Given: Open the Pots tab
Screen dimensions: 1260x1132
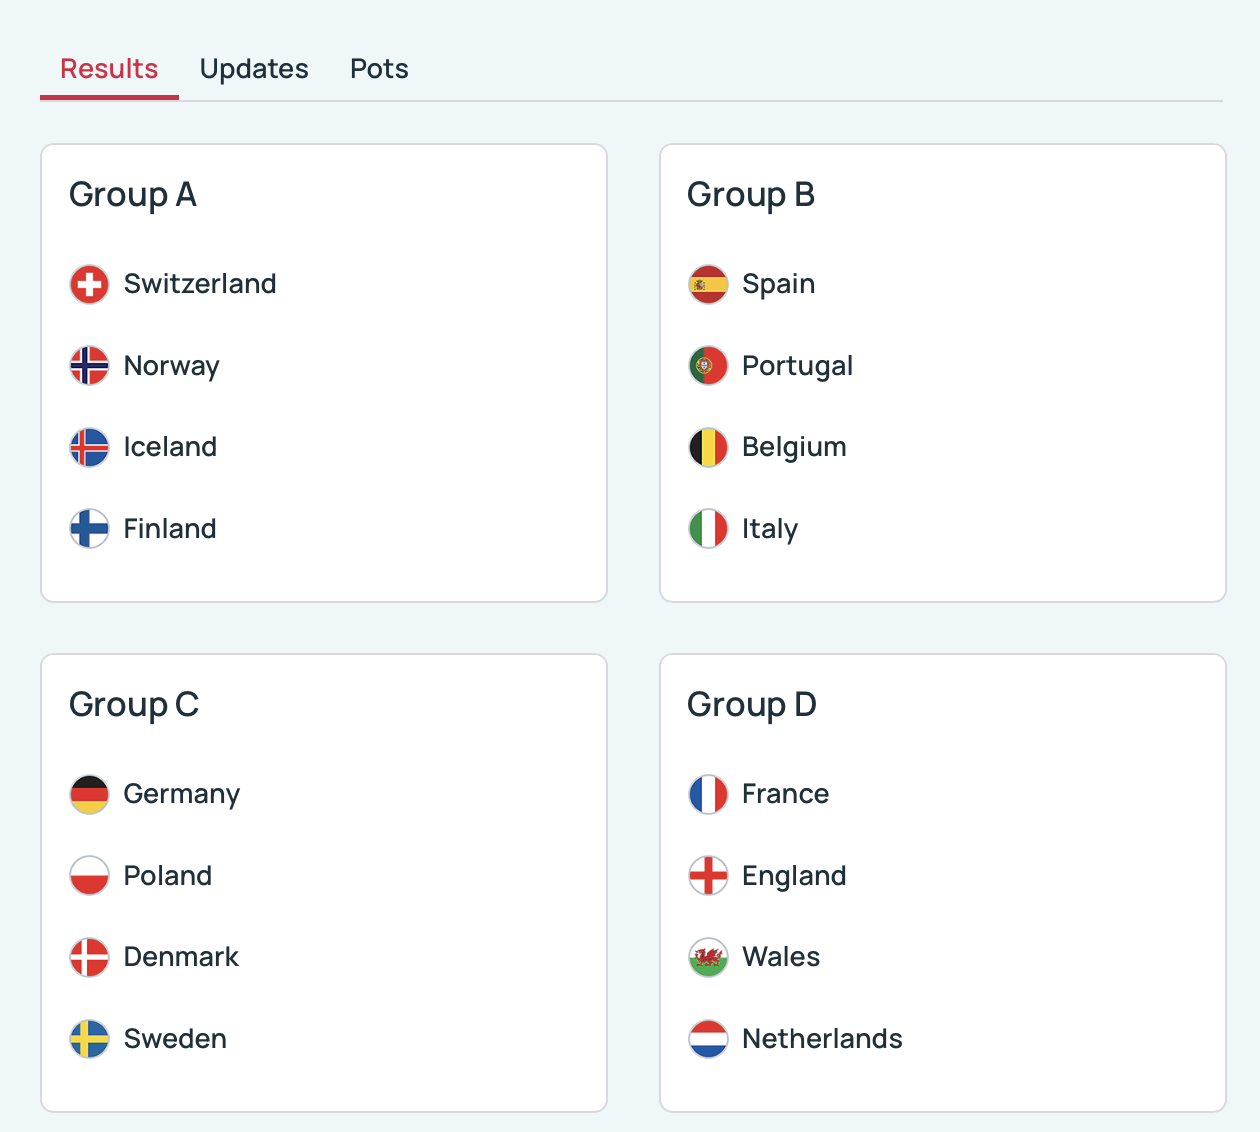Looking at the screenshot, I should [x=379, y=69].
